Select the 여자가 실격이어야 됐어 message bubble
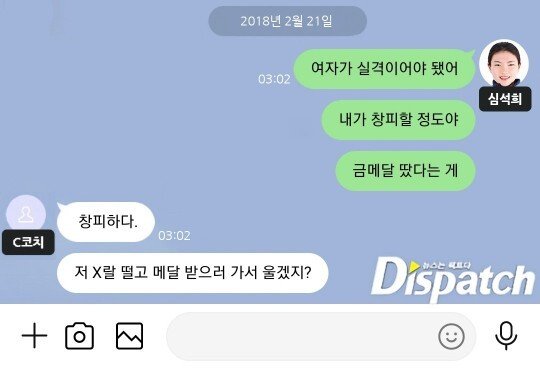 pyautogui.click(x=384, y=69)
